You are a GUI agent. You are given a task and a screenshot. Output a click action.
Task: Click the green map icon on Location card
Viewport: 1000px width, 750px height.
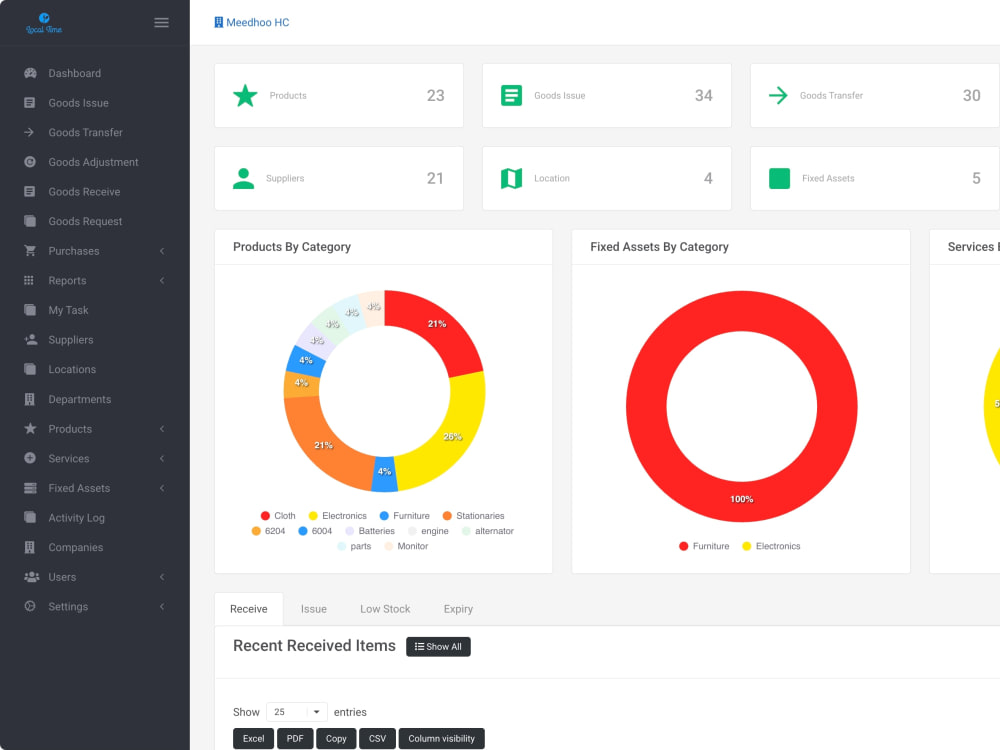coord(511,179)
